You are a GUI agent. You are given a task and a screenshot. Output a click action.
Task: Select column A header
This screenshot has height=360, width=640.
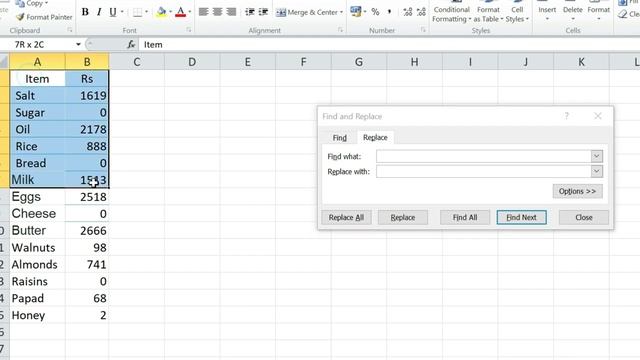[37, 62]
